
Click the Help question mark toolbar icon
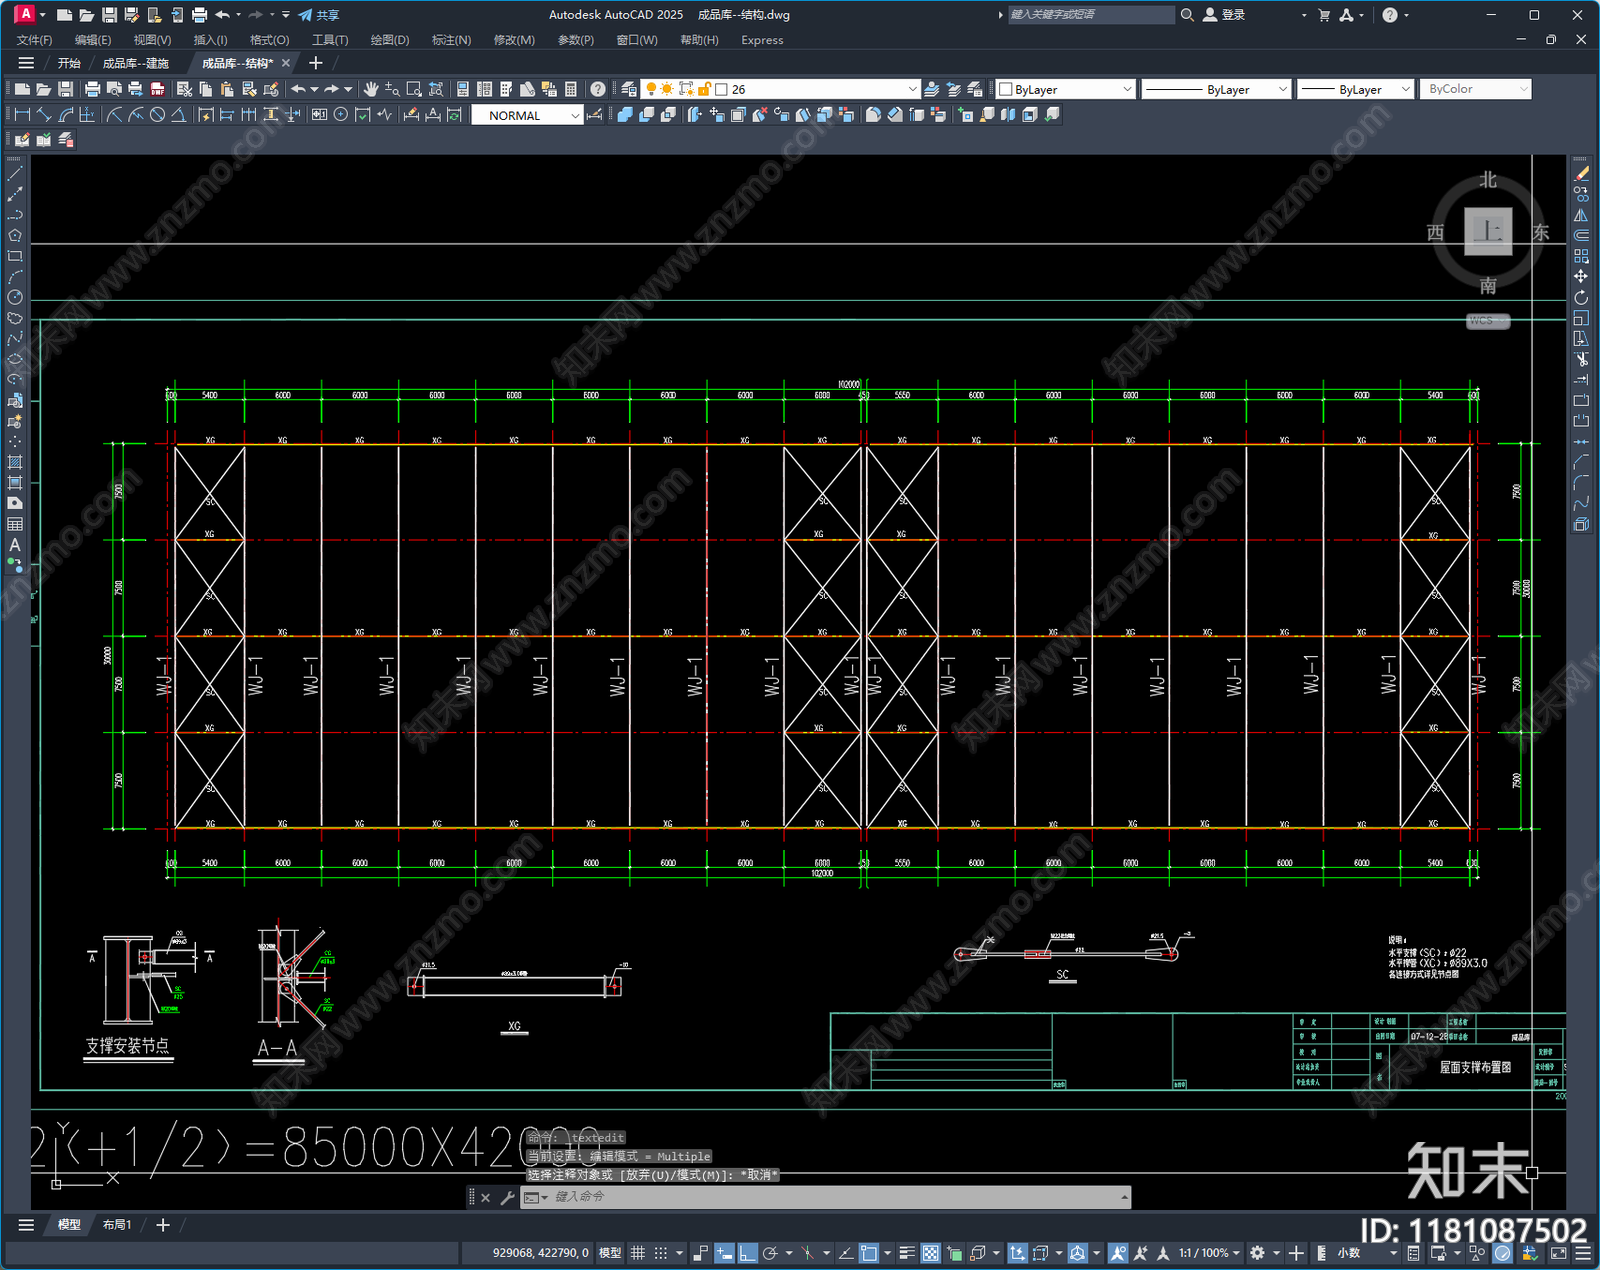(x=597, y=89)
